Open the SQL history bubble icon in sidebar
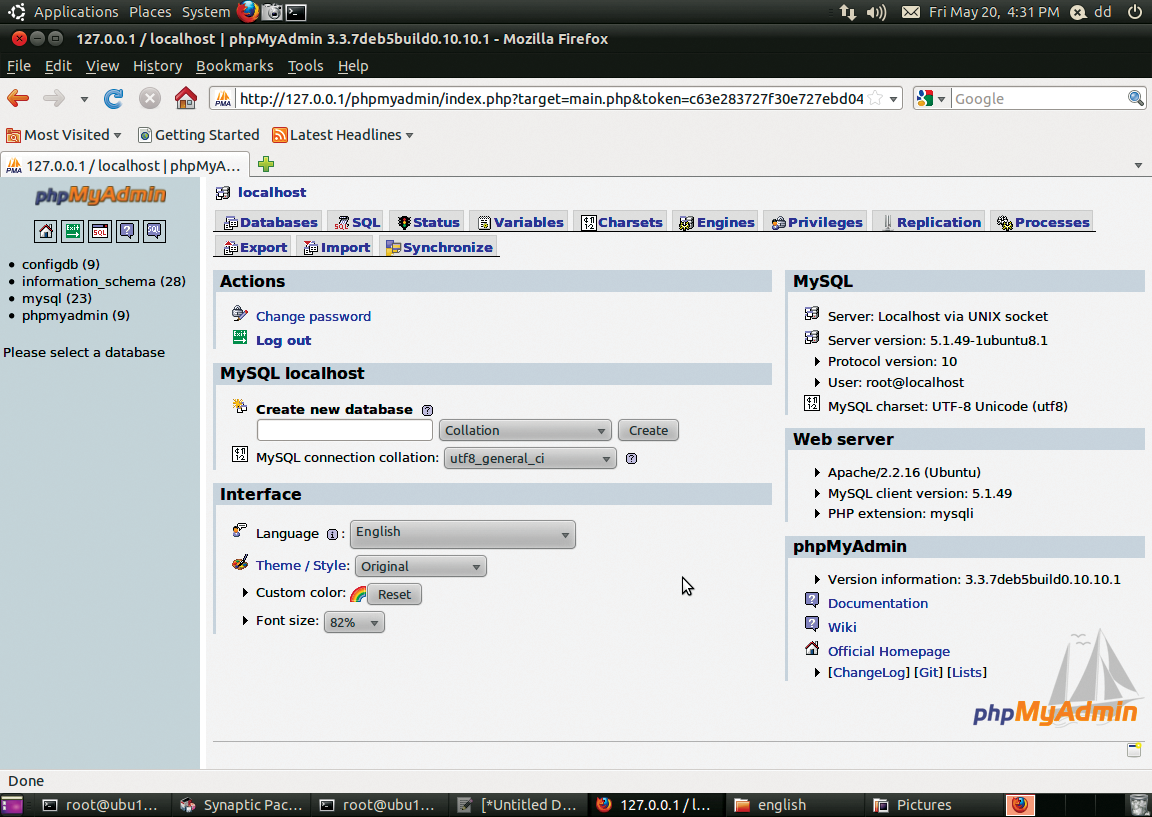The height and width of the screenshot is (817, 1152). (x=153, y=231)
